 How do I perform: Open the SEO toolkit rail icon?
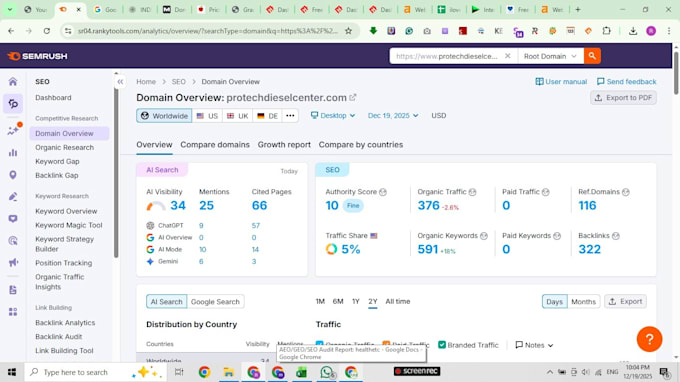13,104
